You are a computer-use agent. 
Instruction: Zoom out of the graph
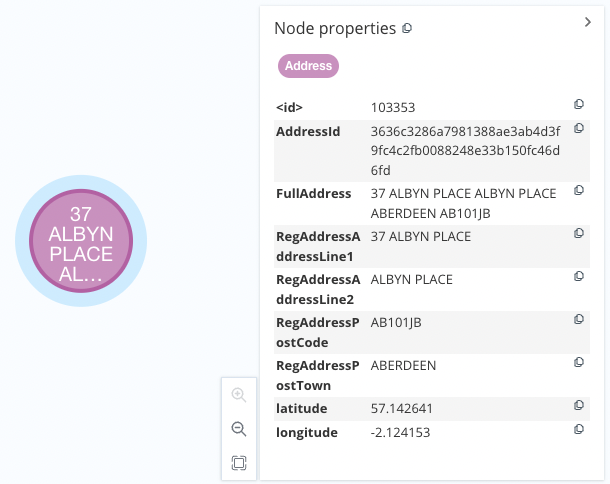(x=239, y=429)
